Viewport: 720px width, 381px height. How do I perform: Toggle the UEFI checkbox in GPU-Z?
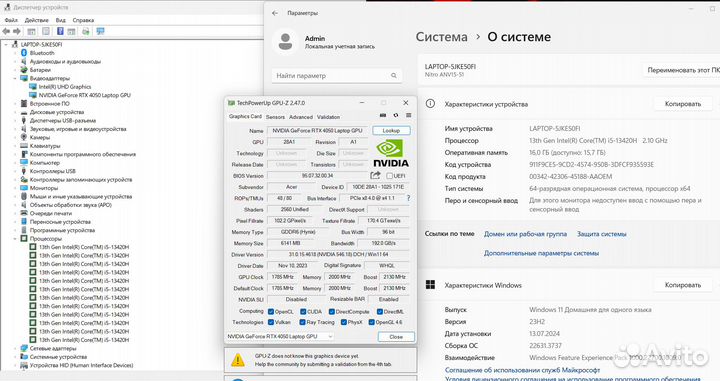pos(389,176)
